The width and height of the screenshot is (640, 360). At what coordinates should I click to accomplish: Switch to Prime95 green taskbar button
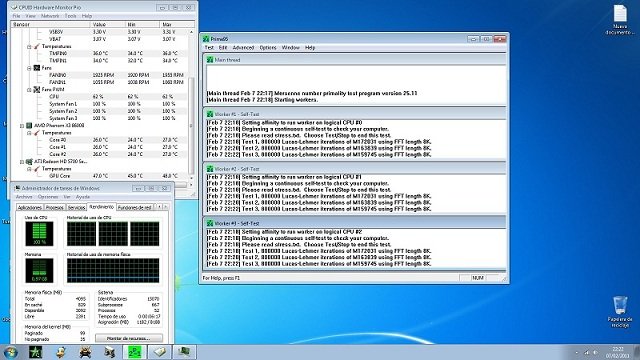[x=135, y=352]
